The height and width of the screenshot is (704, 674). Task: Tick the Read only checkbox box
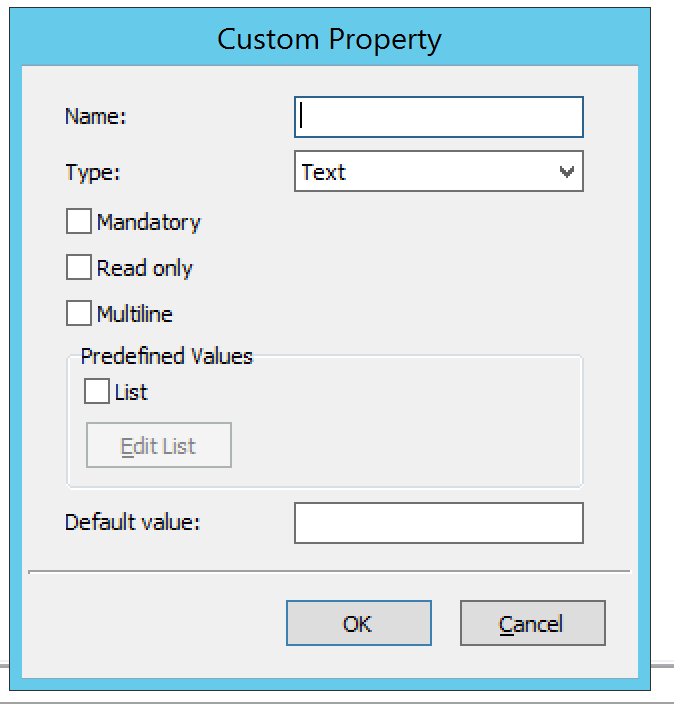pos(79,267)
